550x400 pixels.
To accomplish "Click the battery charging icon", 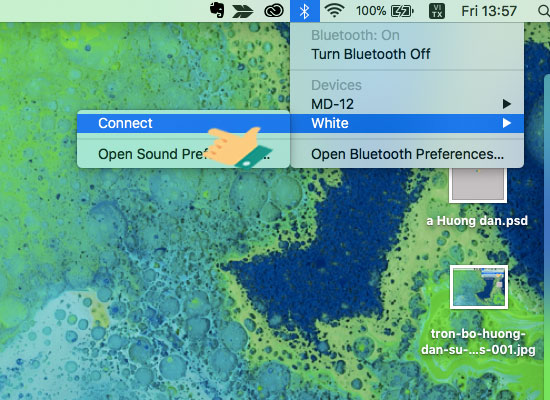I will [402, 11].
